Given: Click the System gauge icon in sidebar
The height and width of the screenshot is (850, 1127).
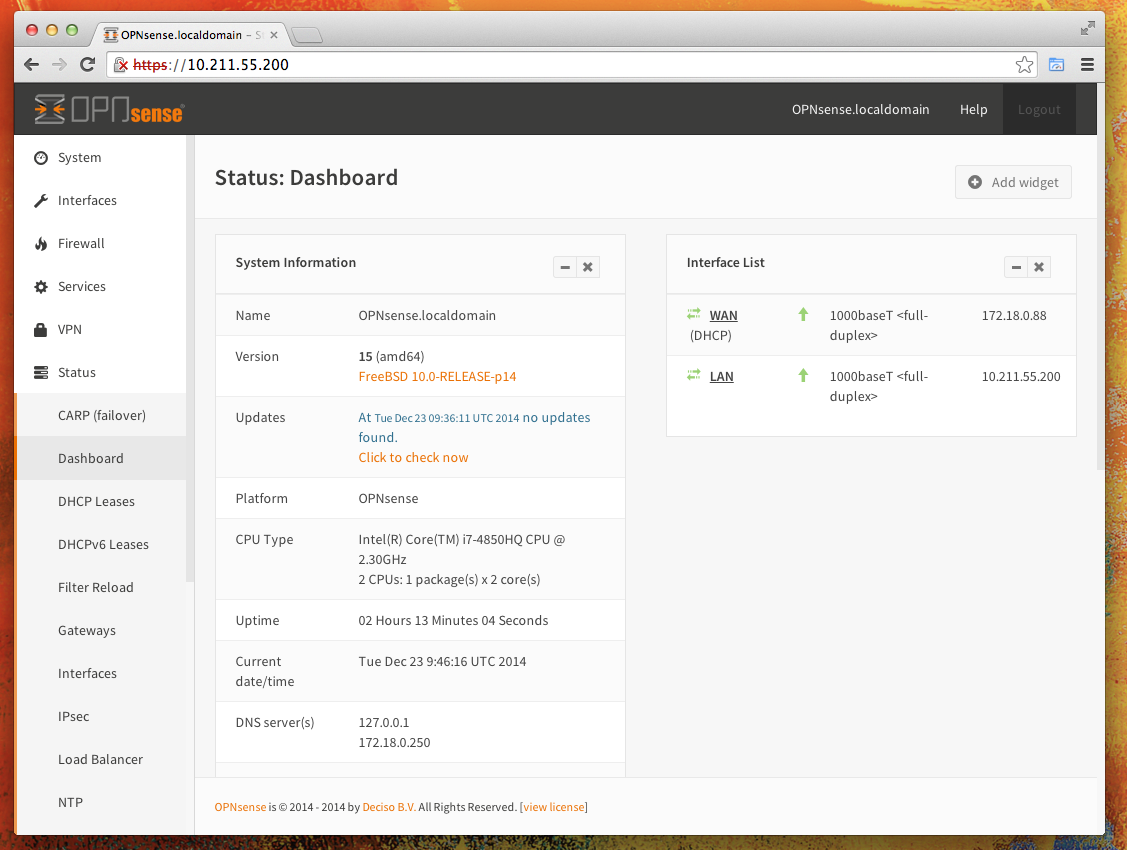Looking at the screenshot, I should (41, 158).
